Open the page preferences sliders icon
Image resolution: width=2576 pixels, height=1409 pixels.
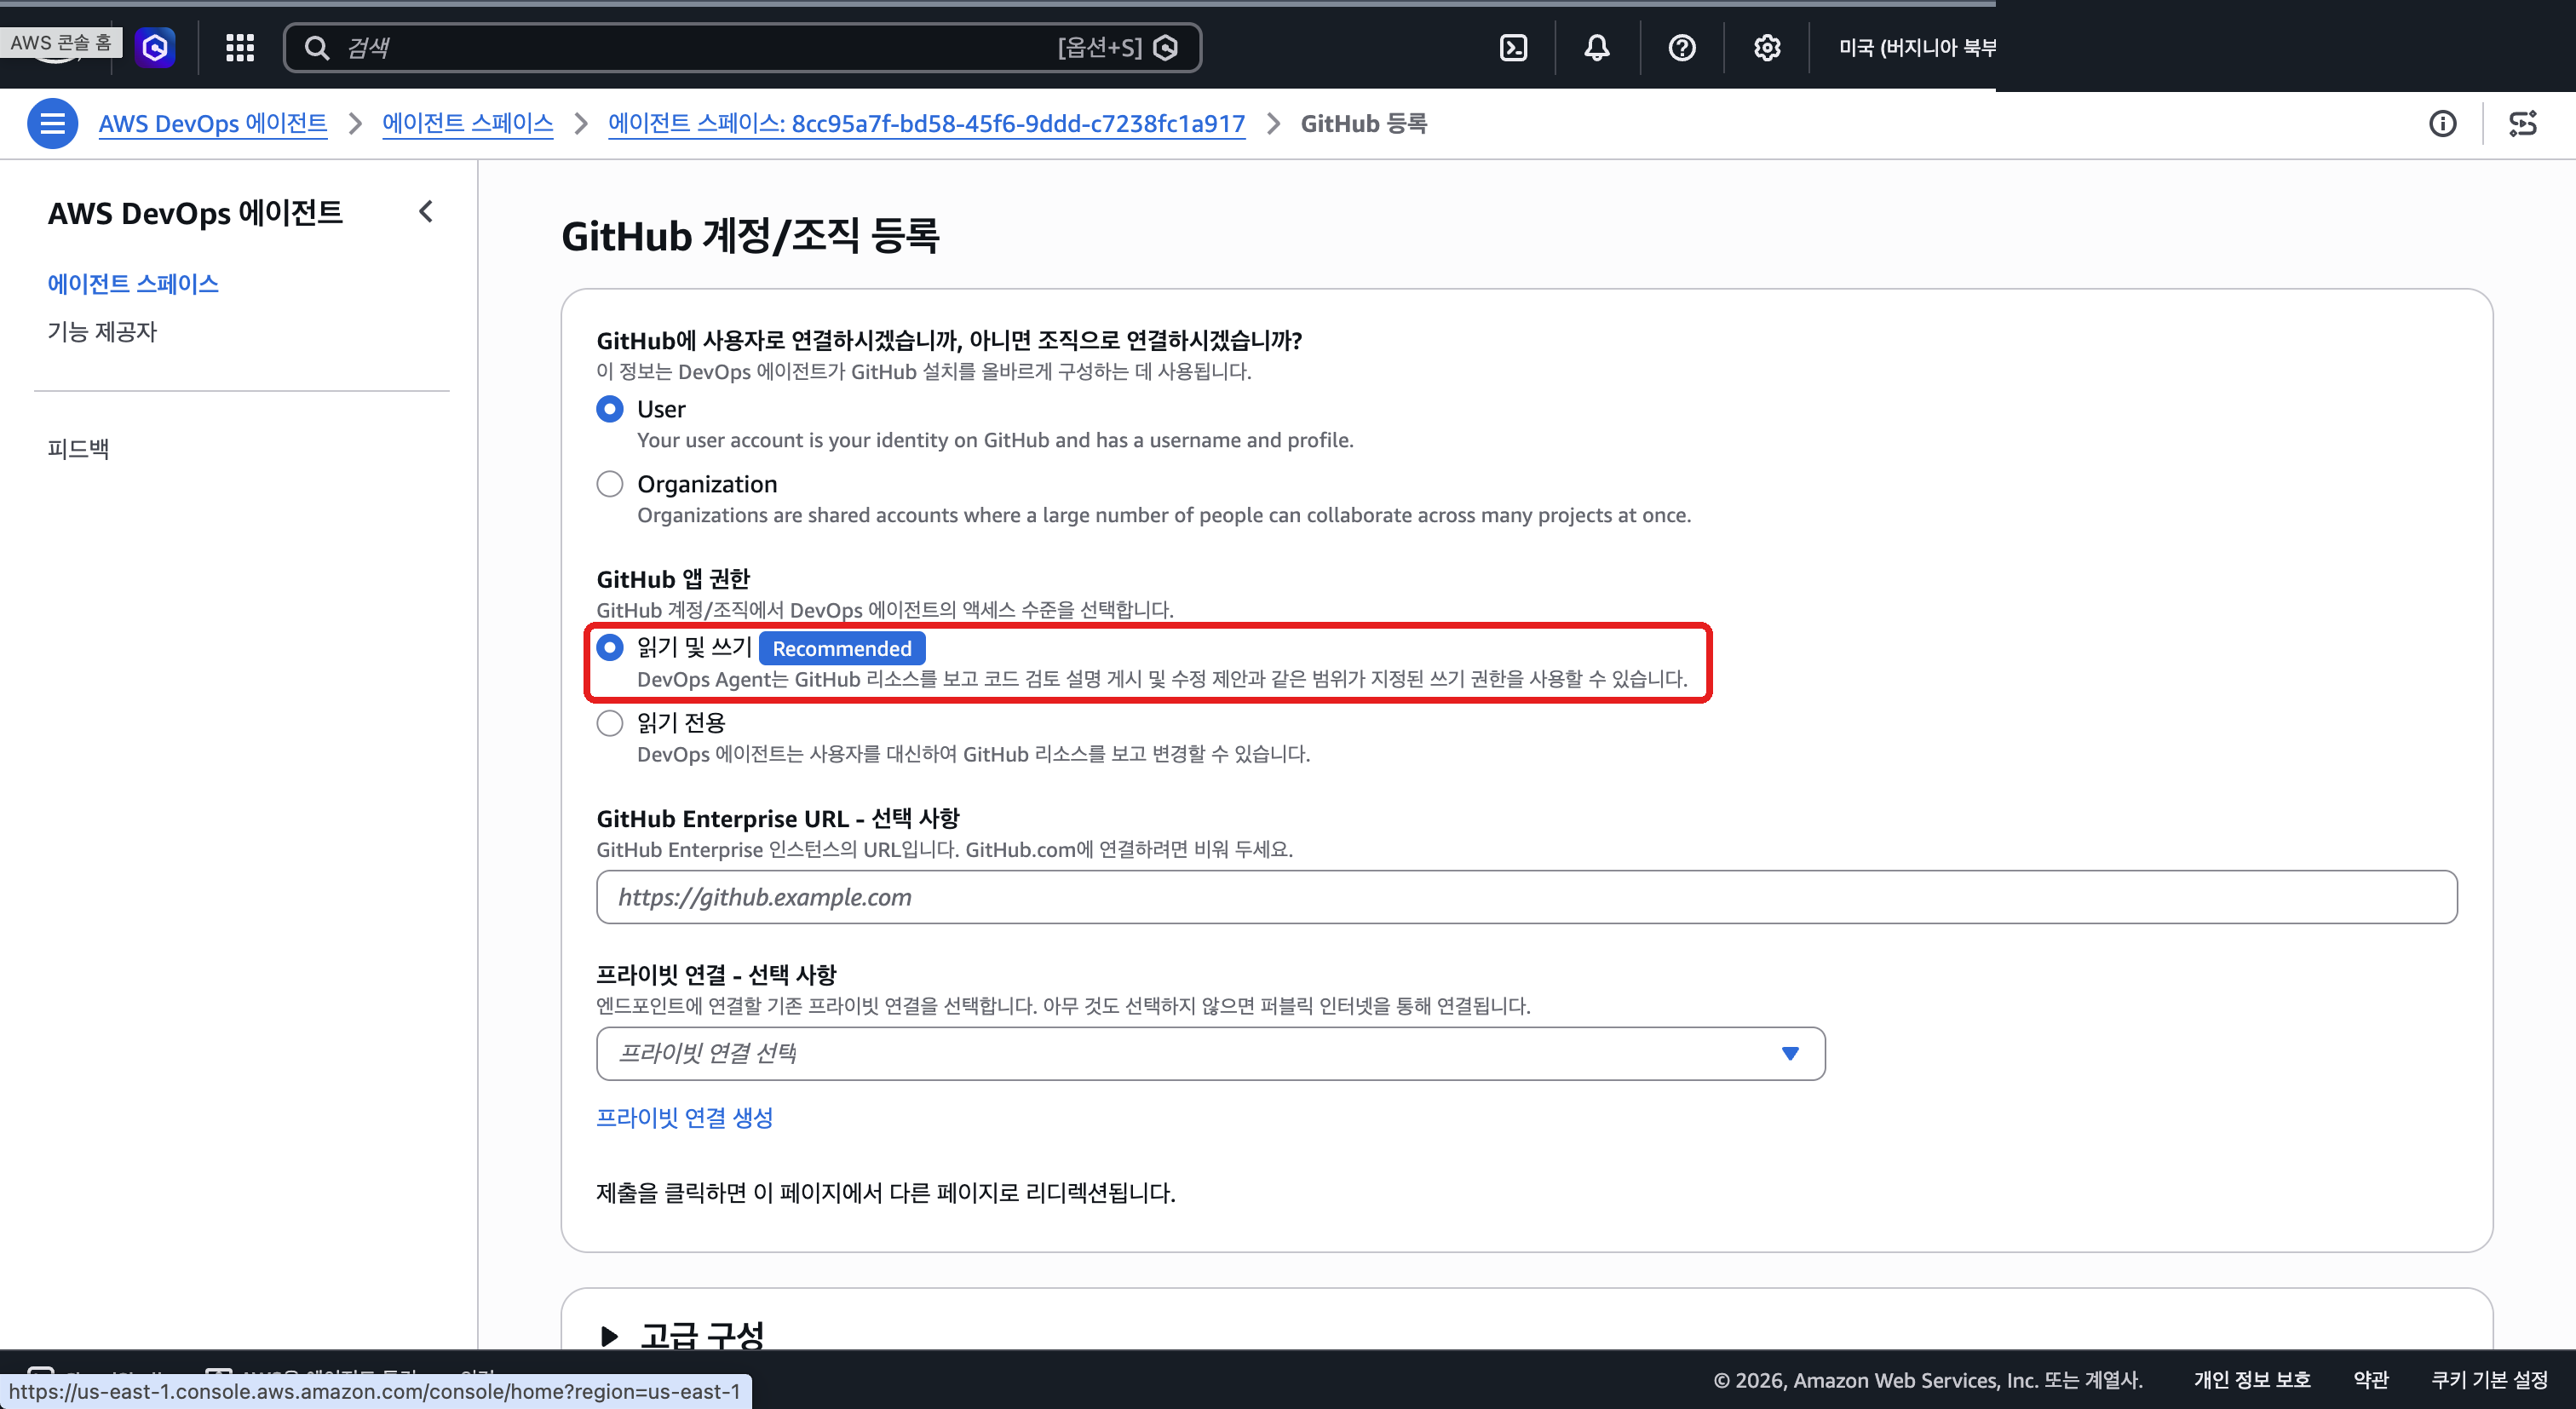(2523, 124)
